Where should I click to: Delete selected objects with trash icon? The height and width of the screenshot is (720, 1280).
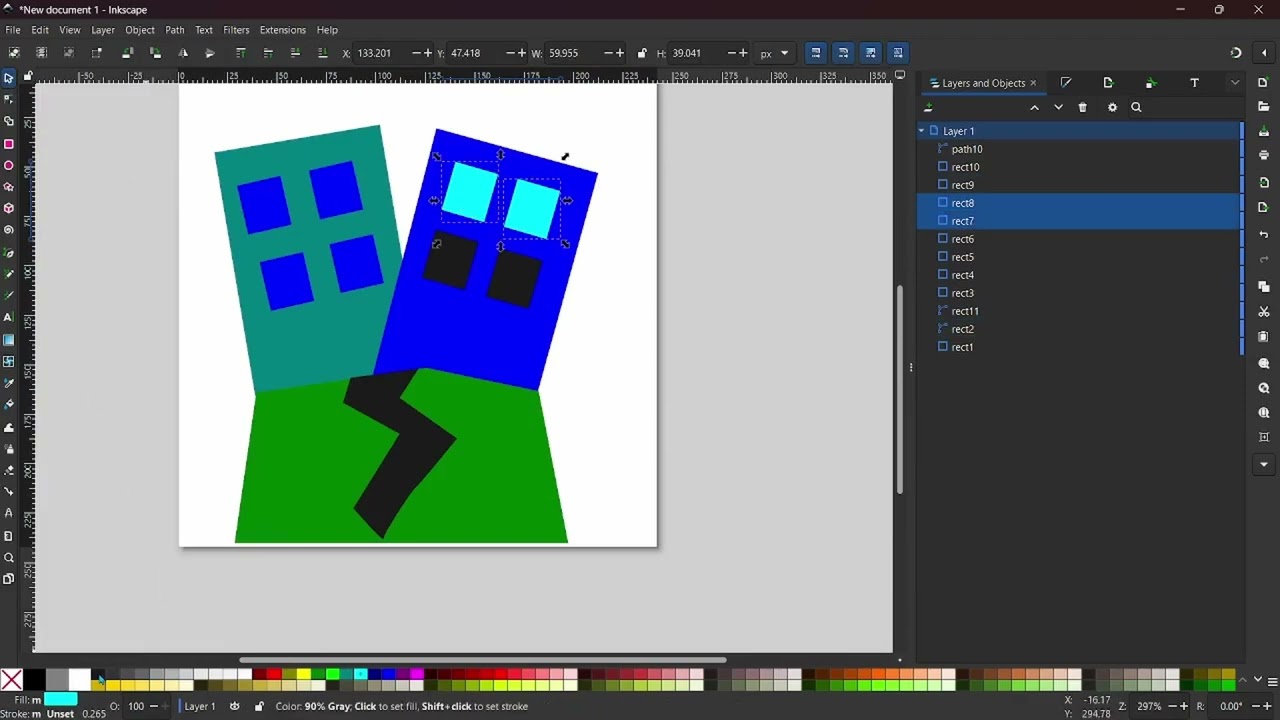click(1082, 107)
